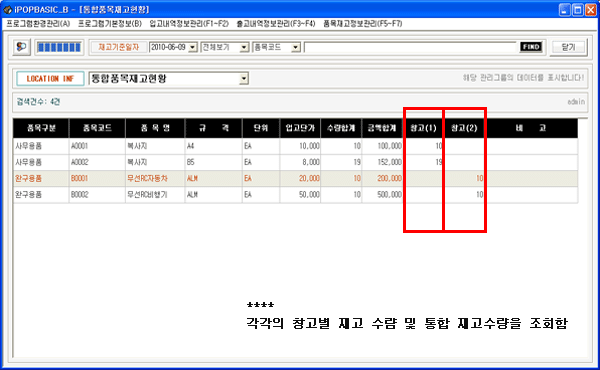600x370 pixels.
Task: Click the 수량합계 column header
Action: [341, 128]
